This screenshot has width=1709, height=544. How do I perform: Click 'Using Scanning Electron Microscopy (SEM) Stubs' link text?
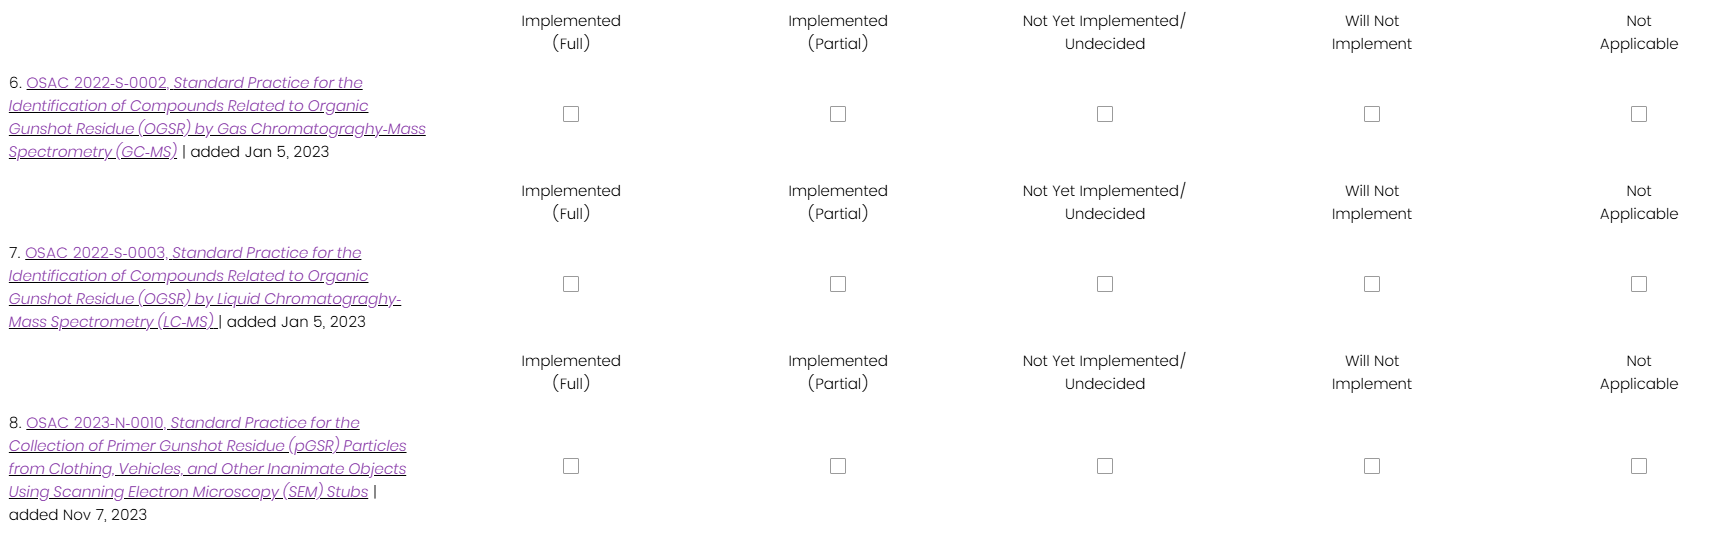(188, 492)
